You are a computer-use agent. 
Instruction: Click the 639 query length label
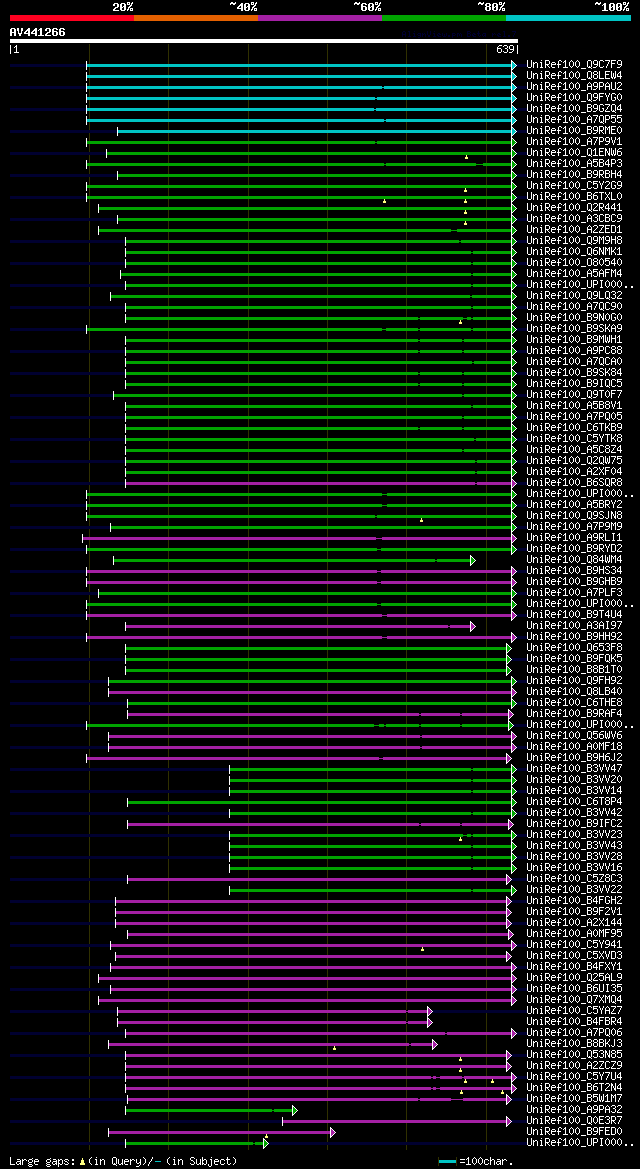(x=505, y=49)
